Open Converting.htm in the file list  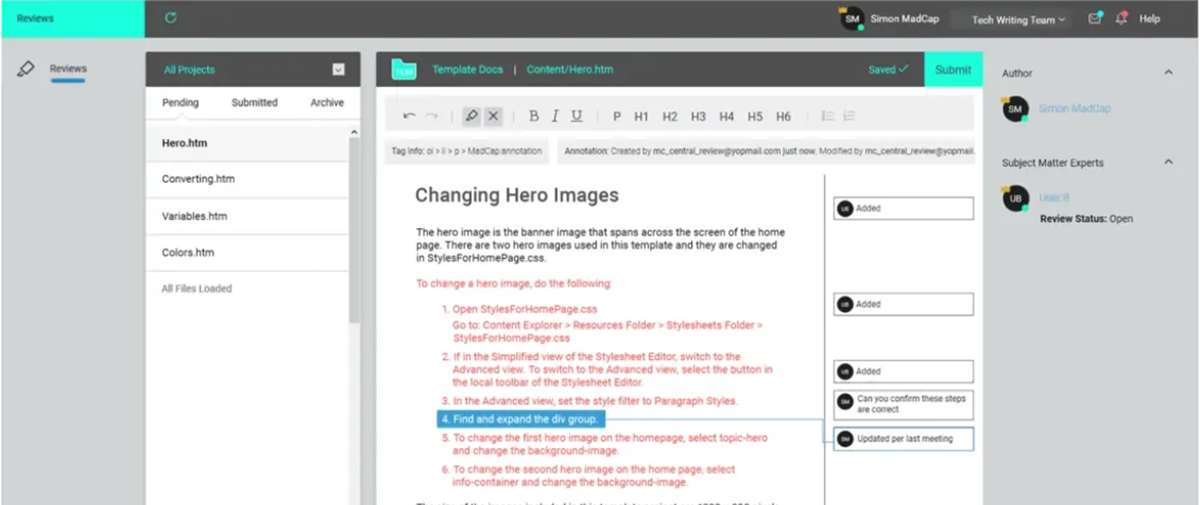pyautogui.click(x=198, y=179)
